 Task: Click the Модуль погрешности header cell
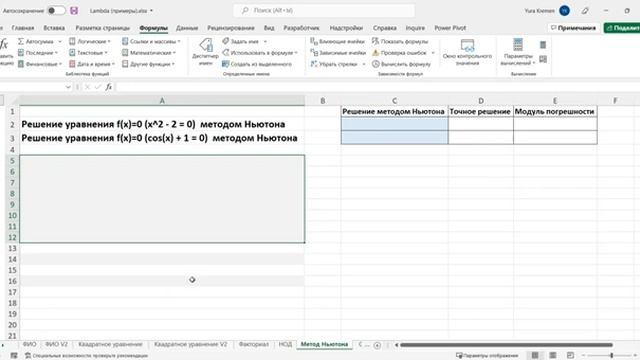pos(555,111)
